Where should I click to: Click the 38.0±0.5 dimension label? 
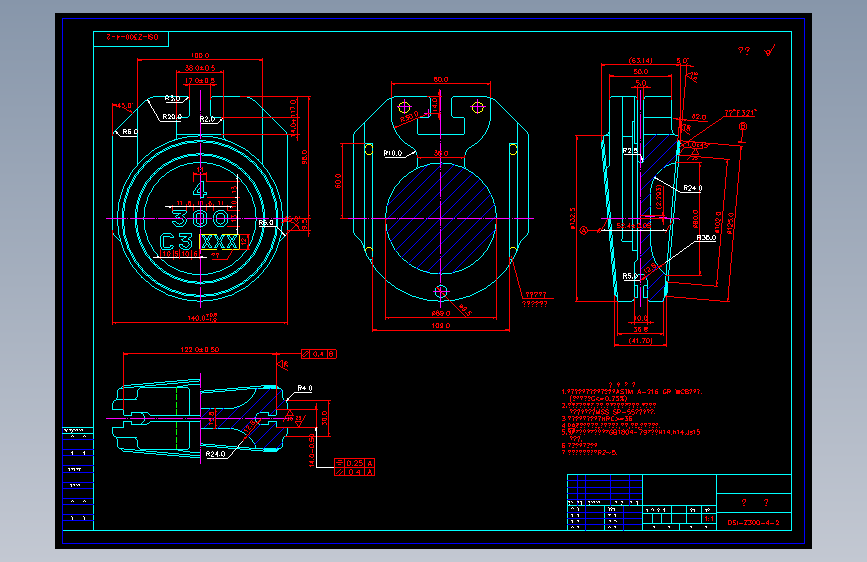coord(200,68)
